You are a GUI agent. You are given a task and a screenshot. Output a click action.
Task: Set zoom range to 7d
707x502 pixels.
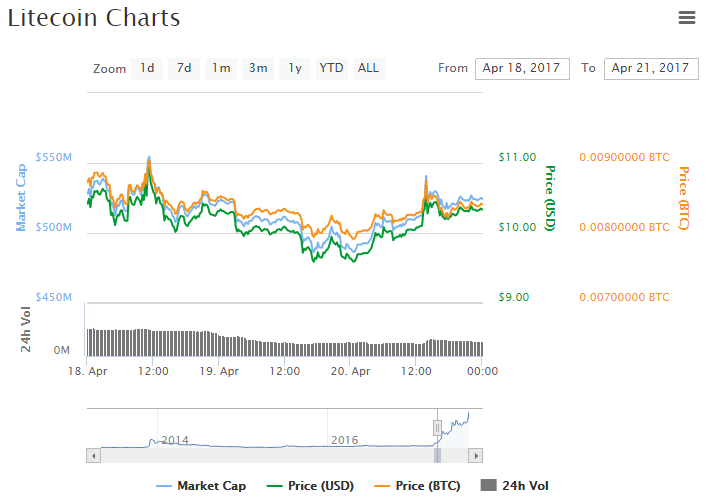[184, 69]
